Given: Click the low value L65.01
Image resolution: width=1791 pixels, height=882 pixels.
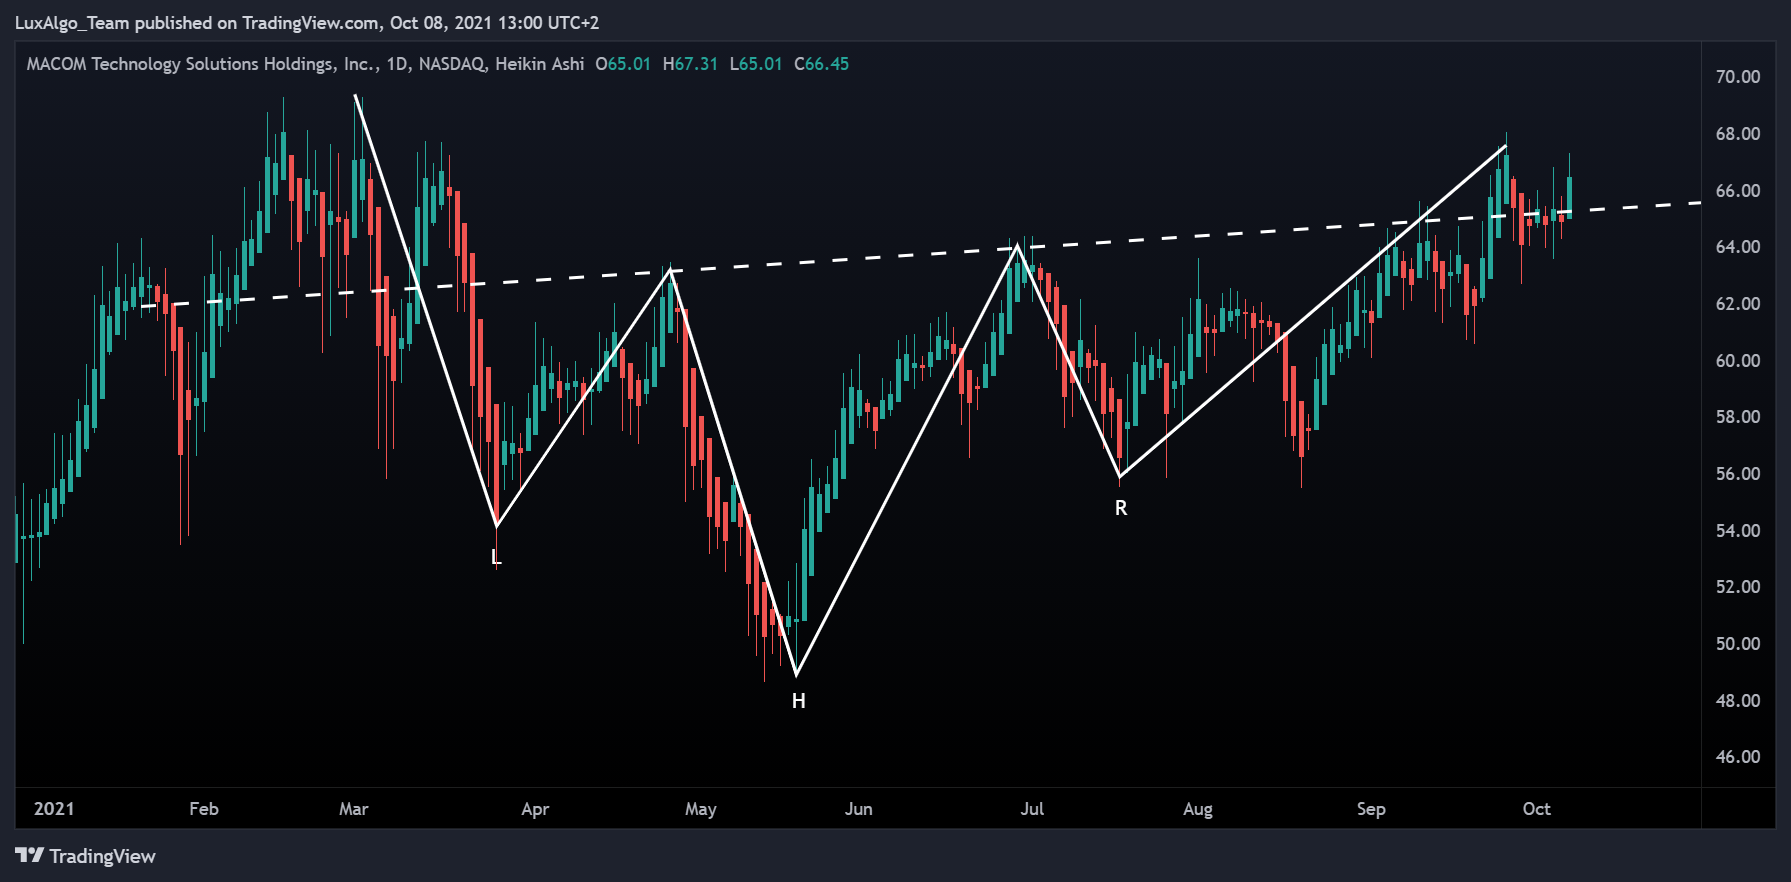Looking at the screenshot, I should [x=755, y=64].
